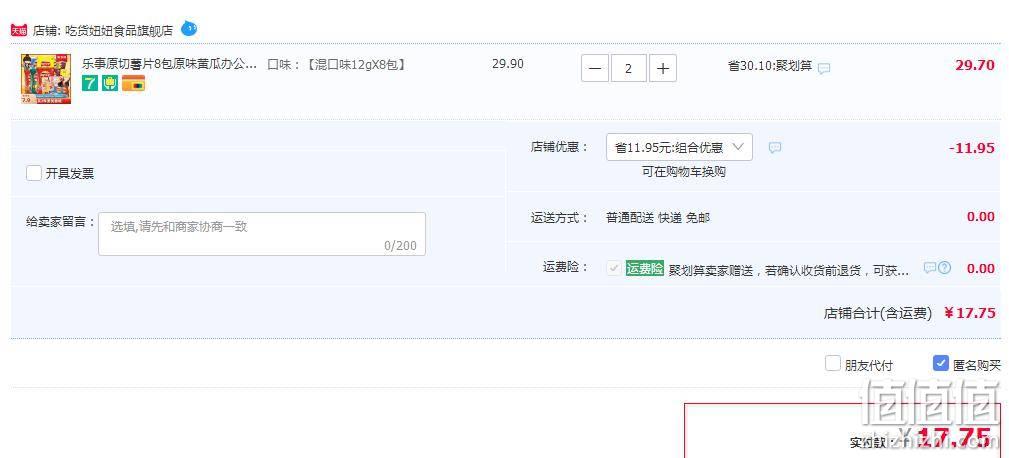Click the green shield guarantee badge
The height and width of the screenshot is (458, 1009).
coord(110,83)
